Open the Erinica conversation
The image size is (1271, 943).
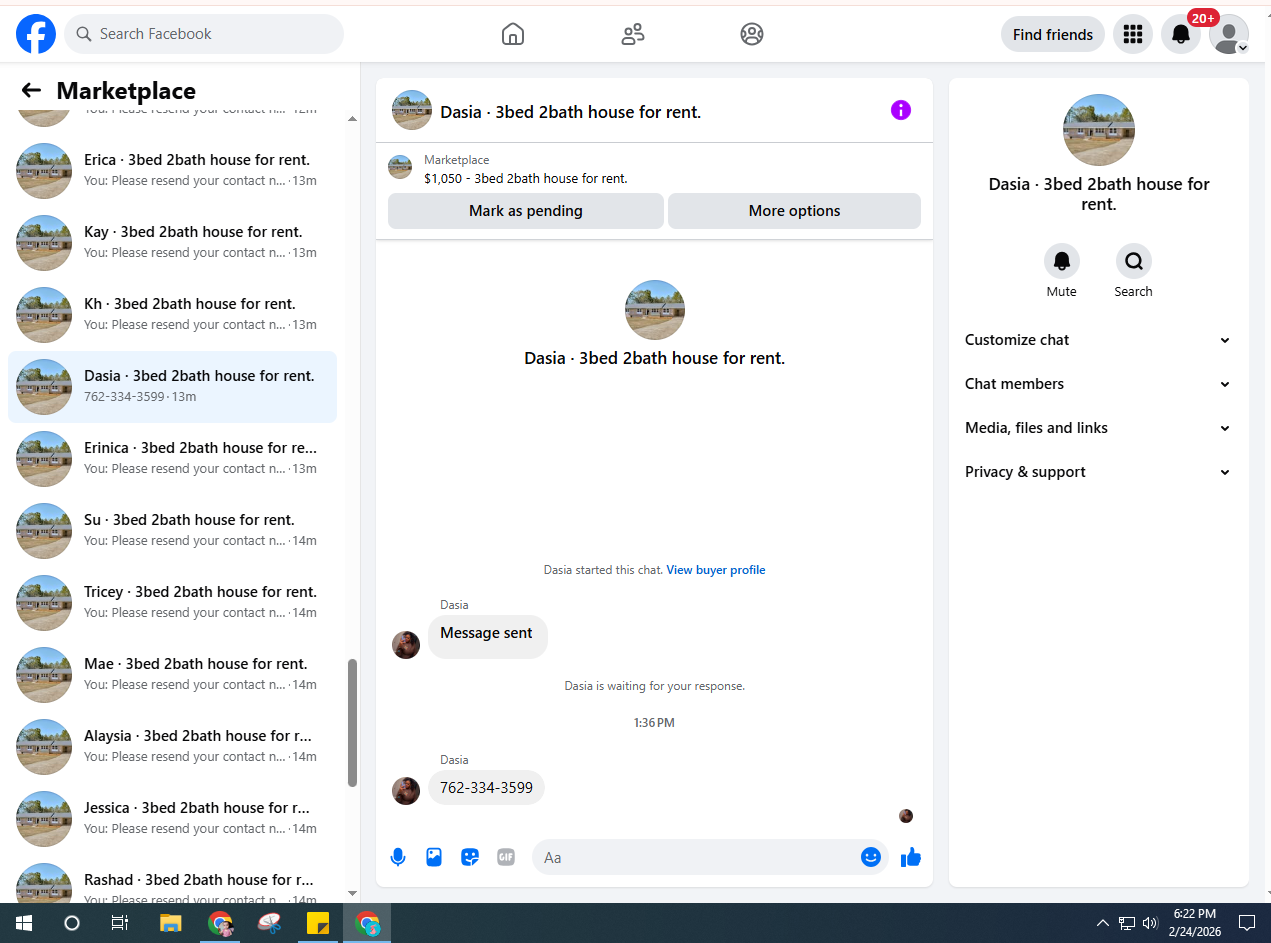pos(172,459)
